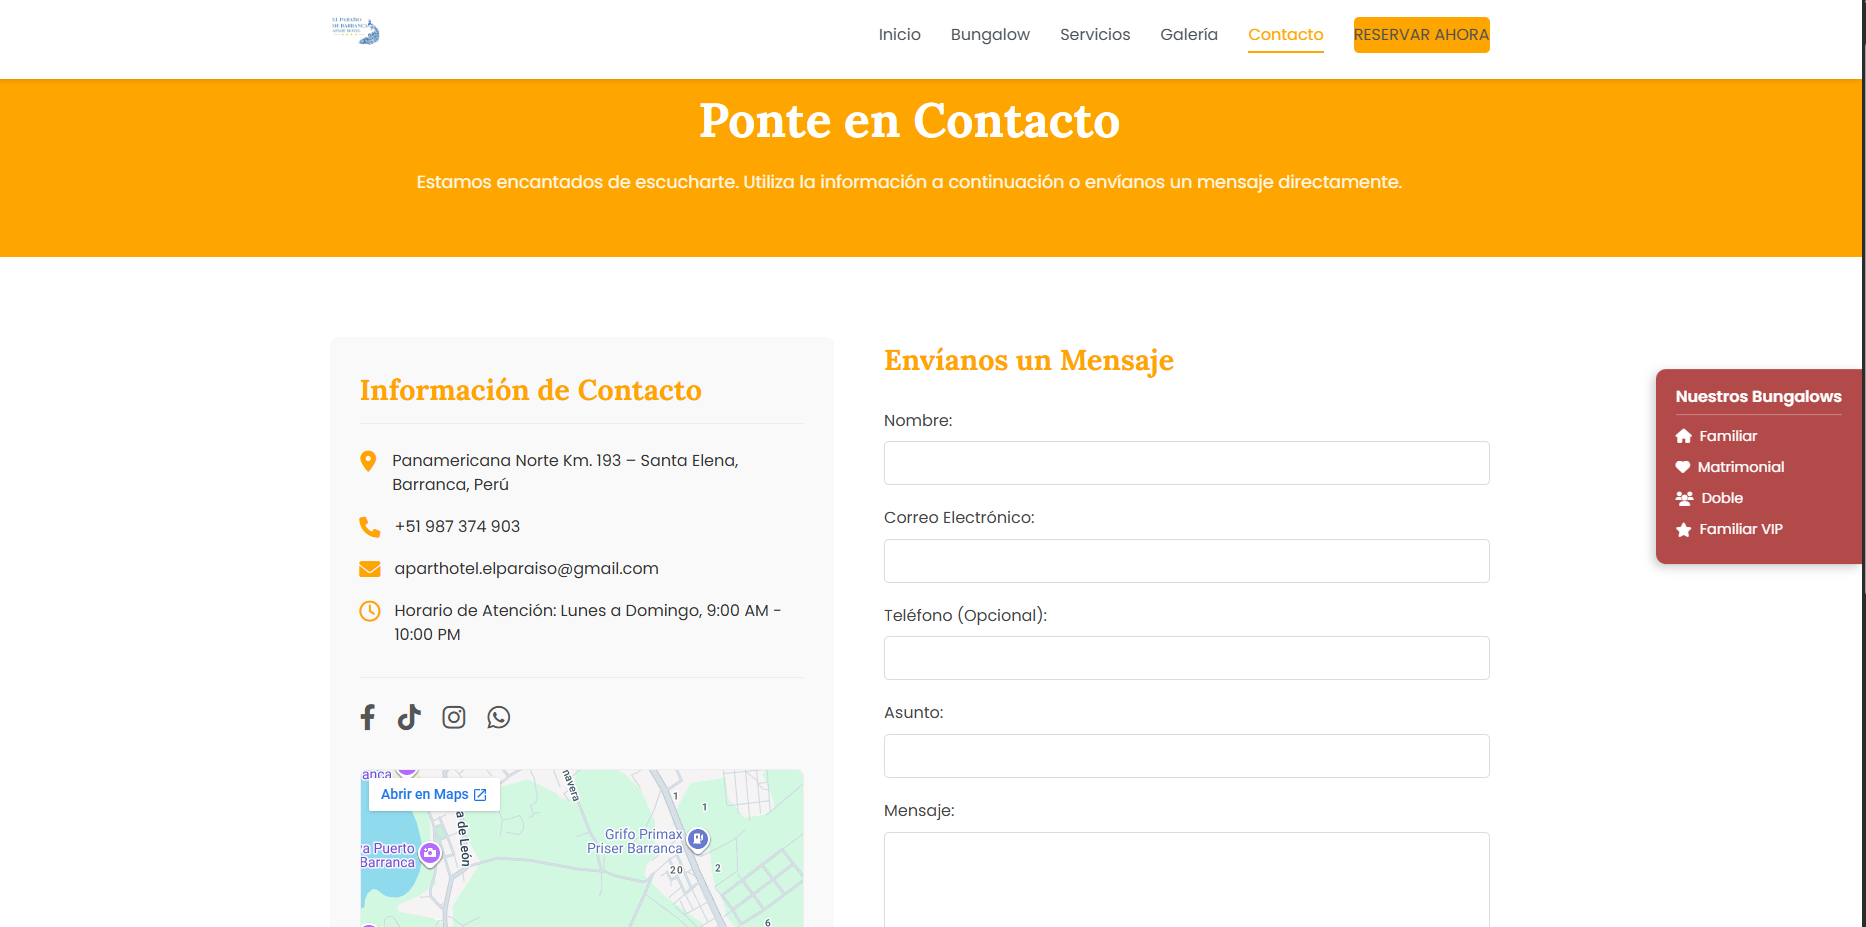Click the house icon beside Familiar
The height and width of the screenshot is (927, 1866).
[1684, 436]
